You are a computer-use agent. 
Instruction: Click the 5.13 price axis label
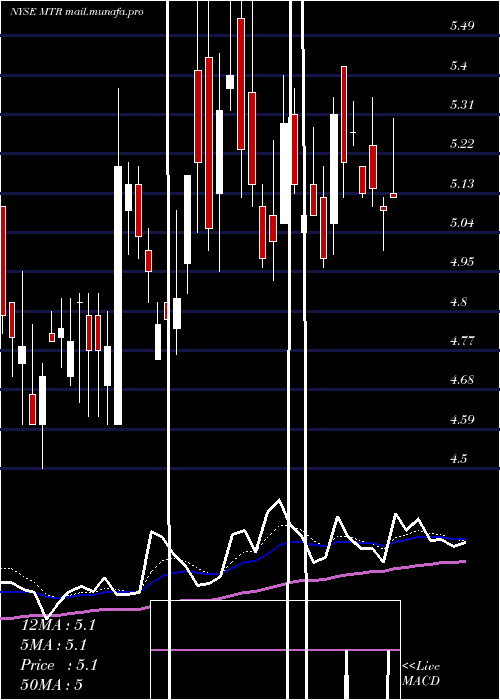point(461,183)
